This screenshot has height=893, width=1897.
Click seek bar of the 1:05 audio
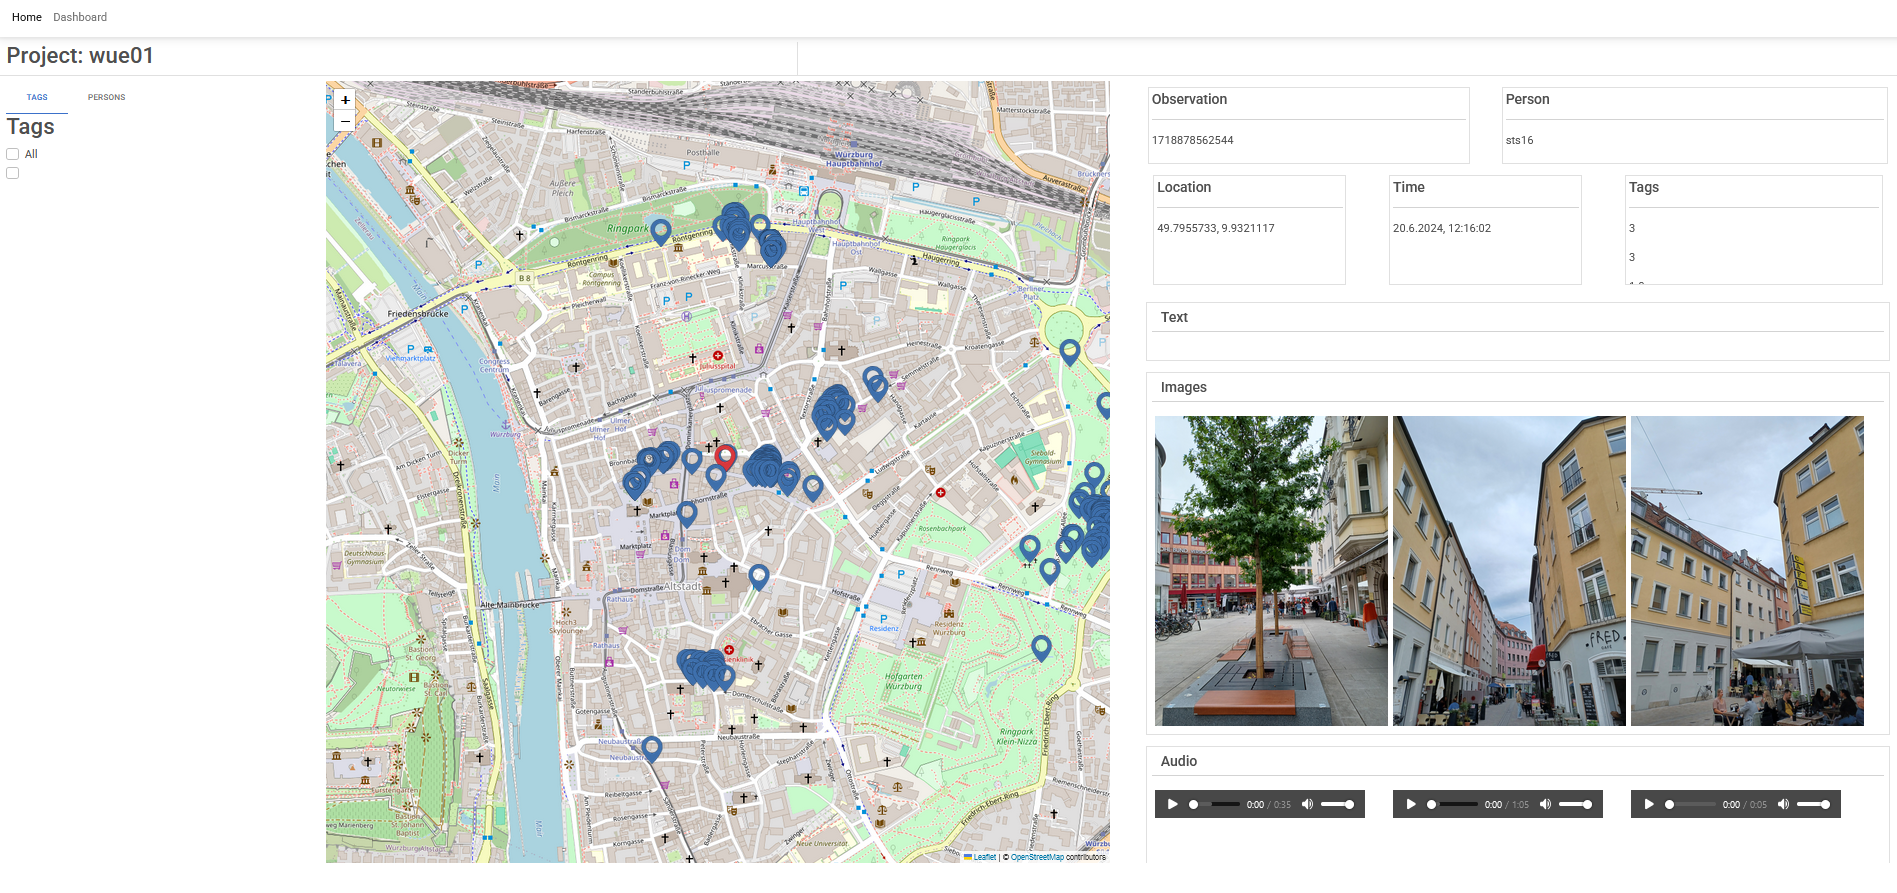(x=1453, y=804)
